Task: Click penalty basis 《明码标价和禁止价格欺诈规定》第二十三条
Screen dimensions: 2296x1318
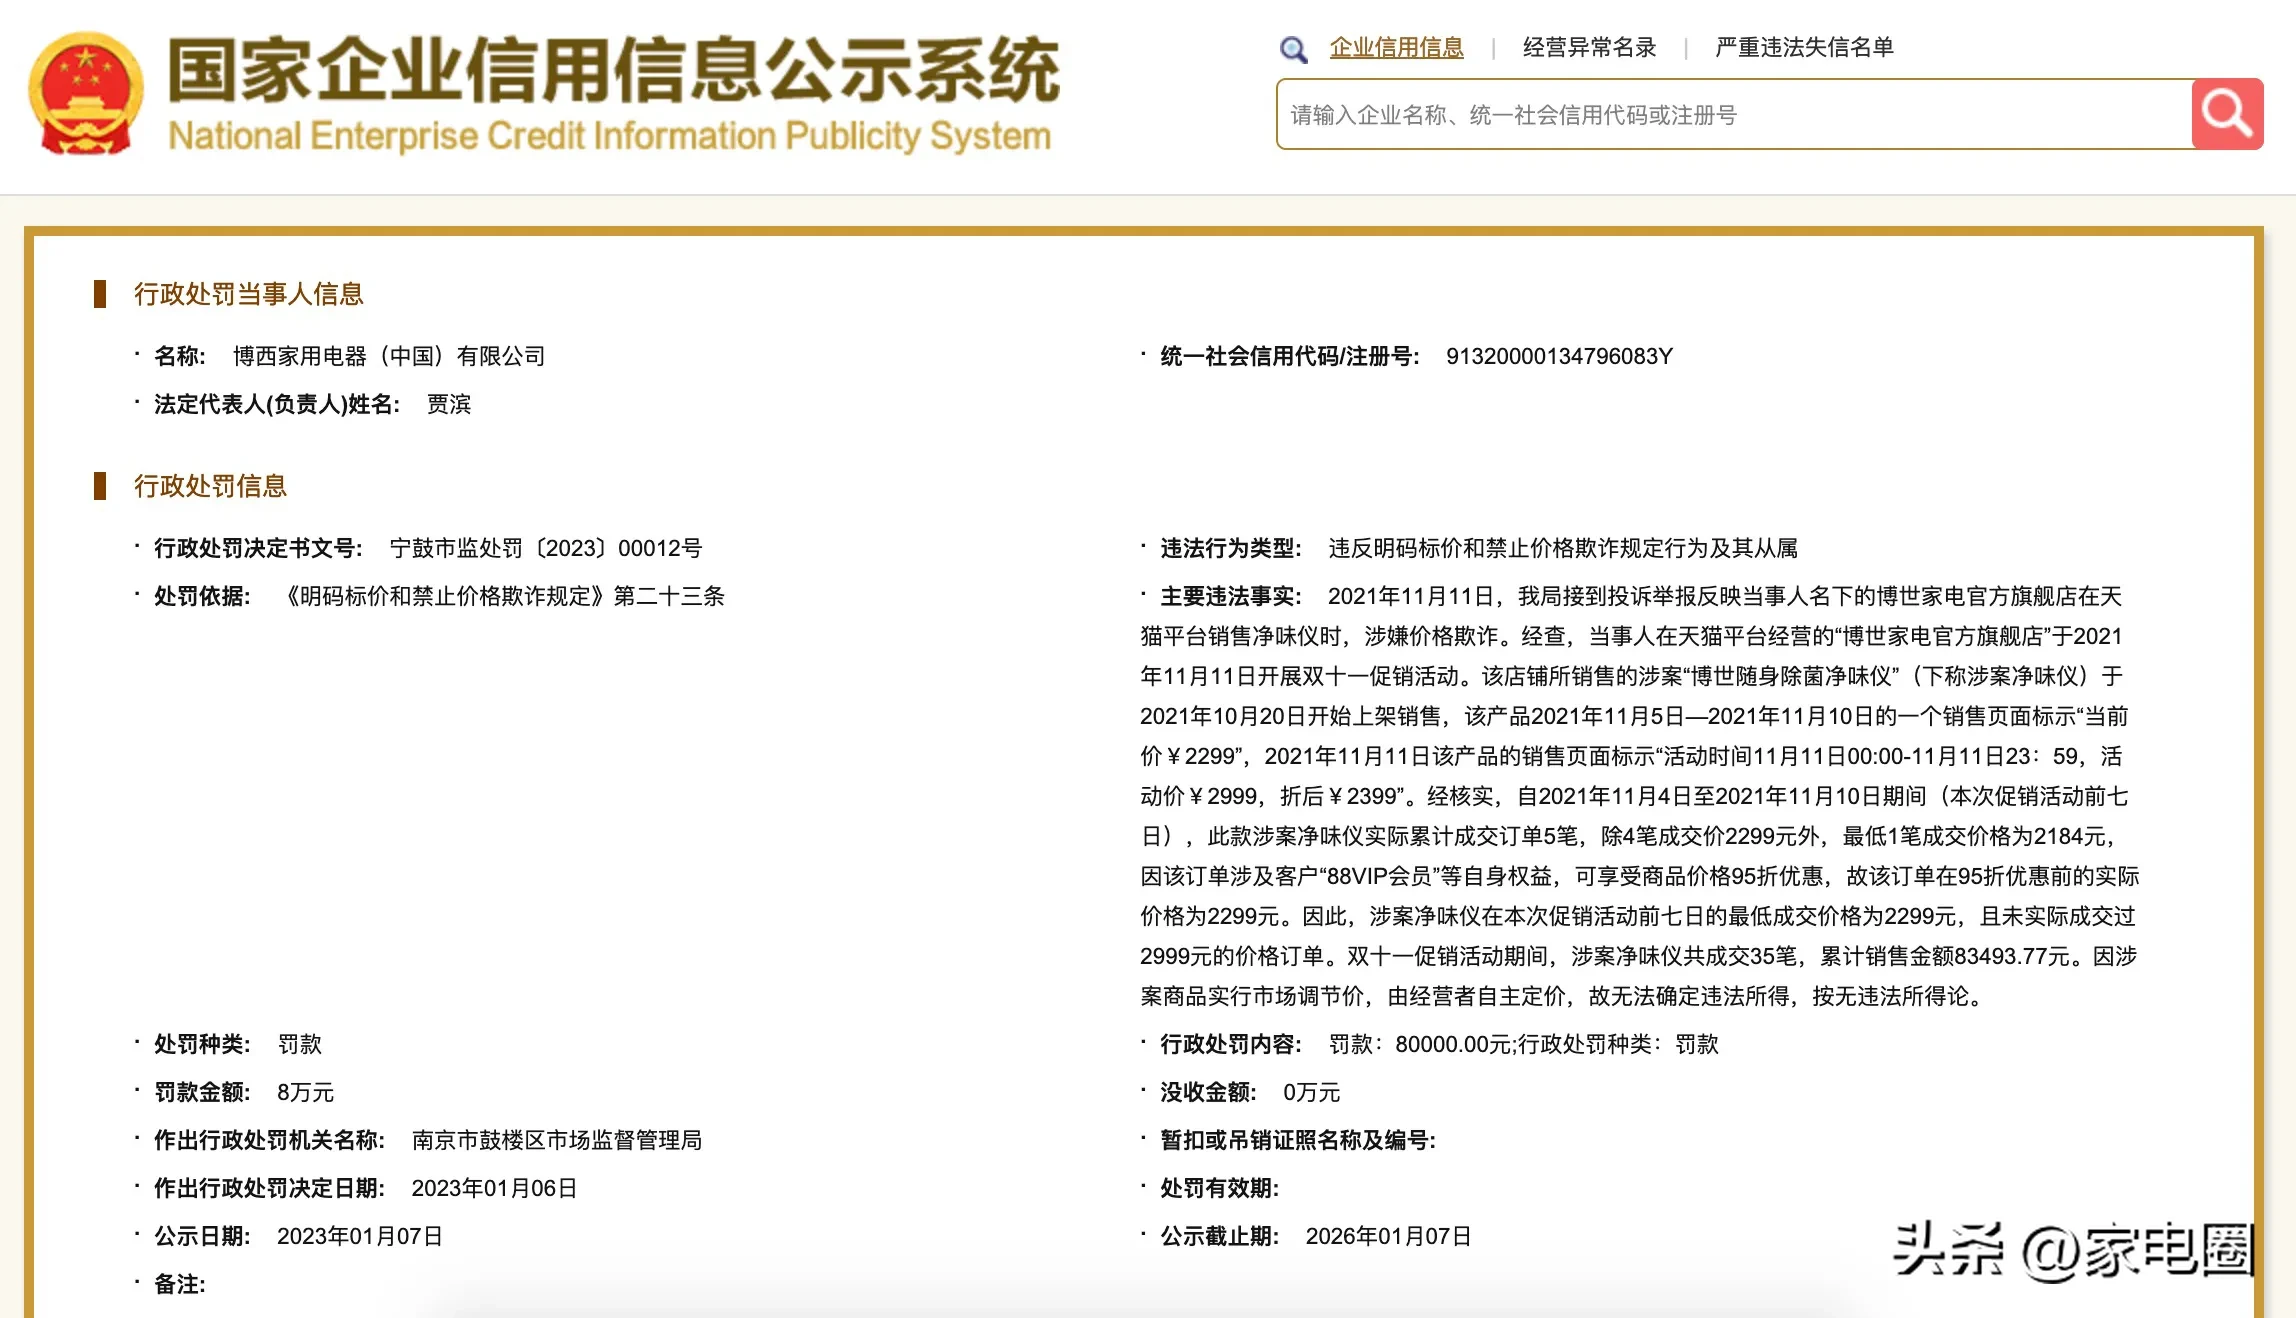Action: 502,596
